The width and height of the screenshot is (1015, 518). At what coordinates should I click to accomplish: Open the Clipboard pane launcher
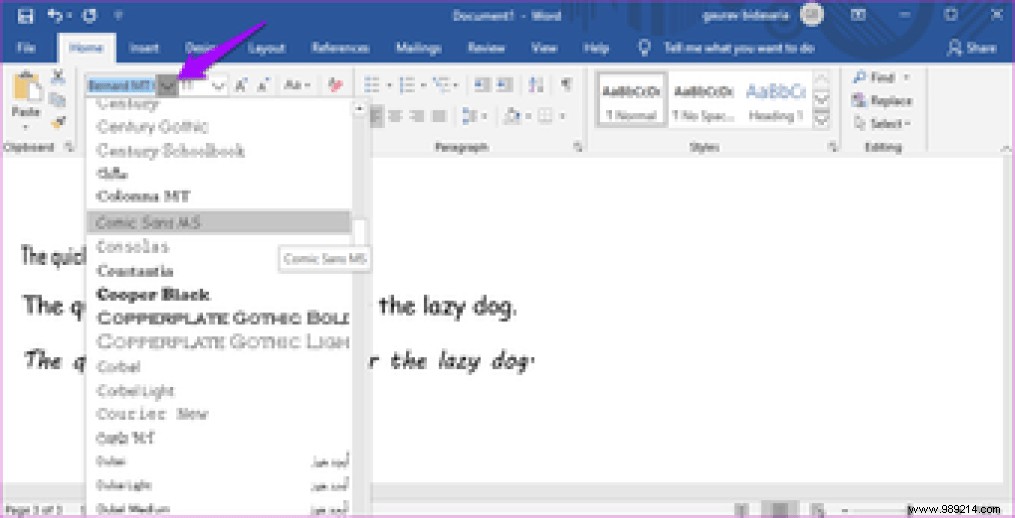click(69, 148)
